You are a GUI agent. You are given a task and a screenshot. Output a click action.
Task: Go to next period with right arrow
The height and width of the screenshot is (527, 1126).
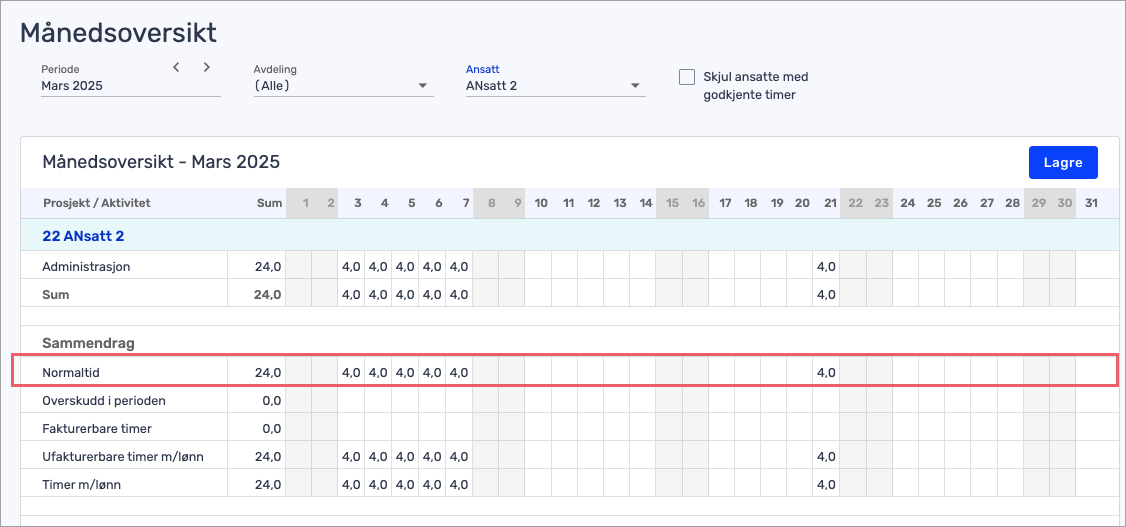[x=207, y=67]
